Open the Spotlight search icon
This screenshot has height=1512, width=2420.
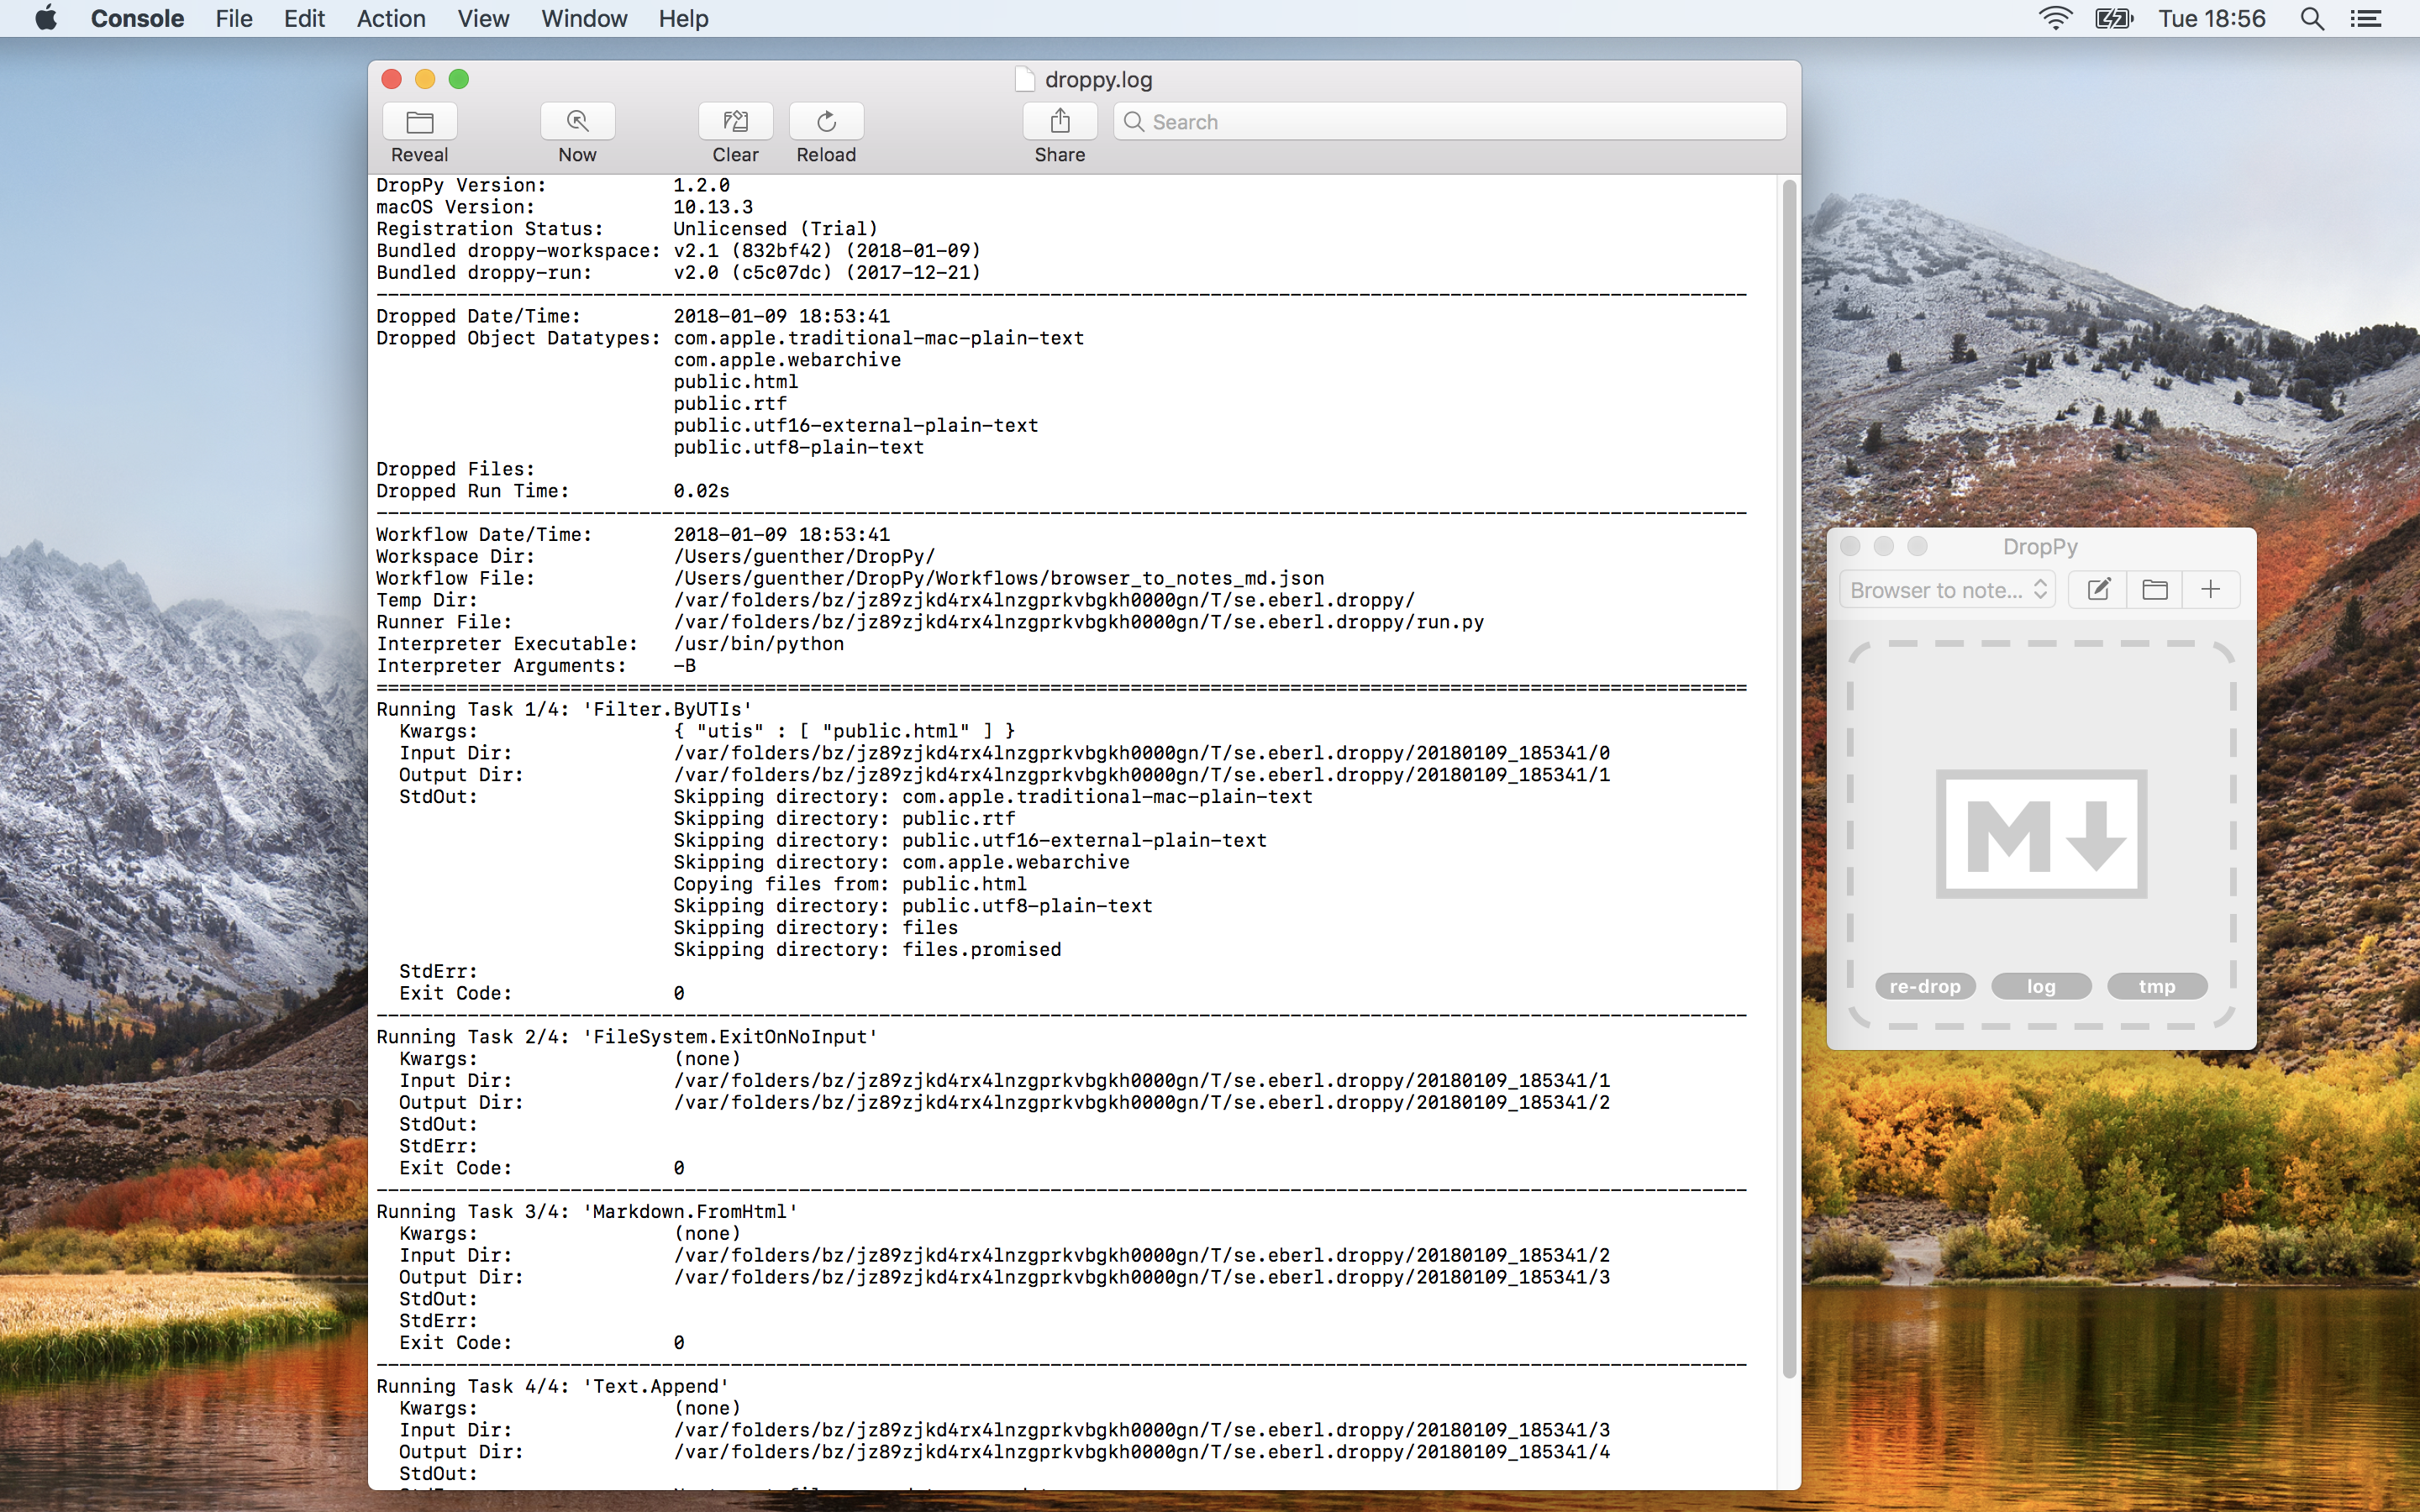2312,19
